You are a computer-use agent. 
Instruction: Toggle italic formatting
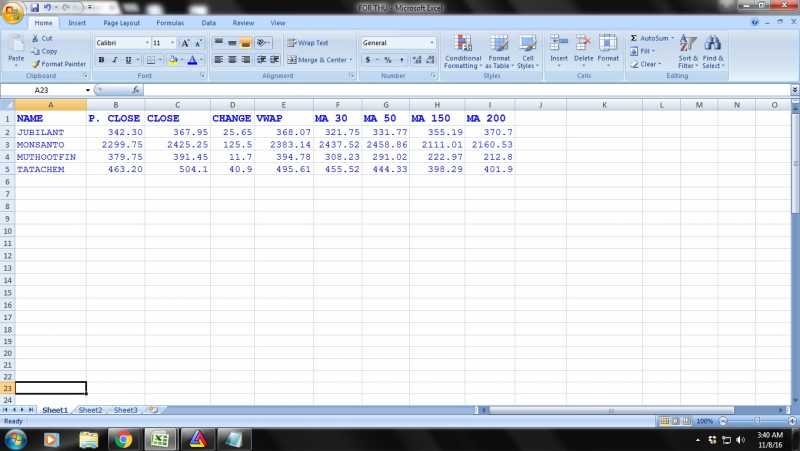click(x=115, y=60)
